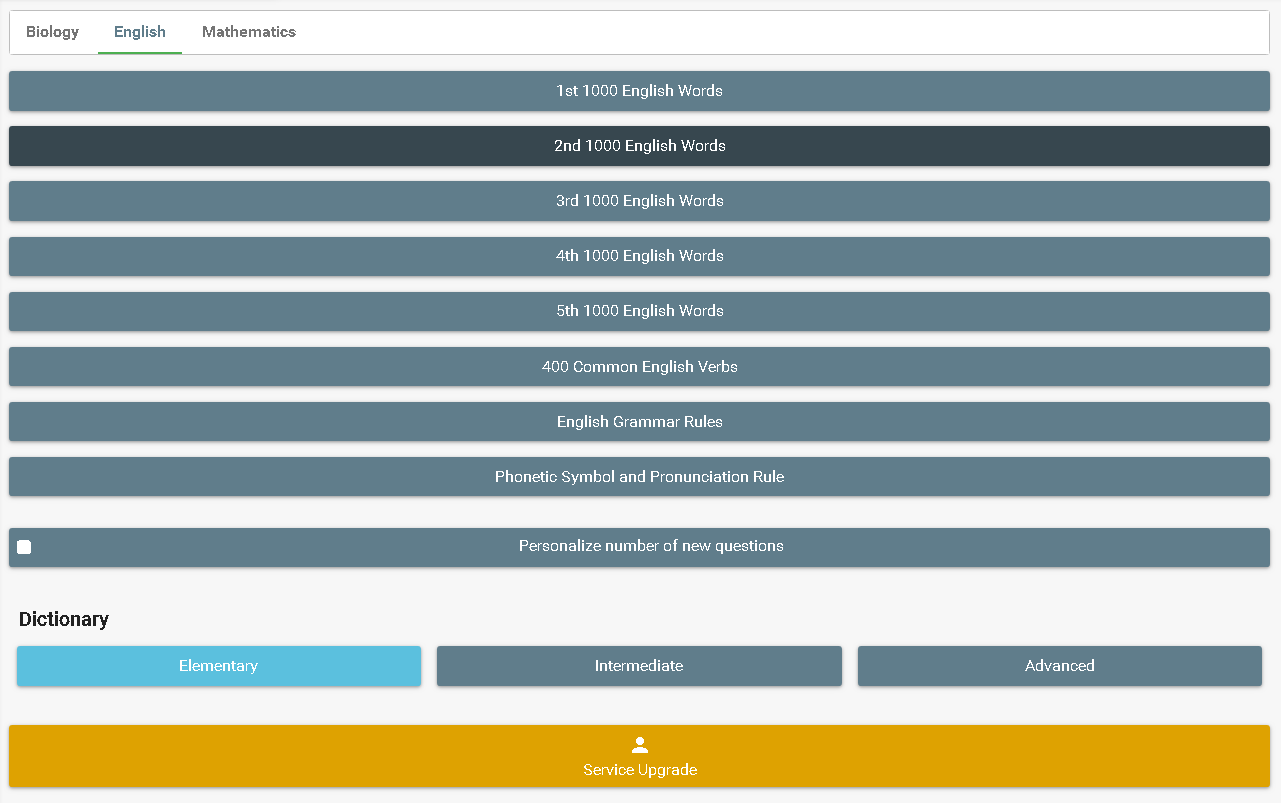The image size is (1281, 803).
Task: Choose 3rd 1000 English Words
Action: 639,201
